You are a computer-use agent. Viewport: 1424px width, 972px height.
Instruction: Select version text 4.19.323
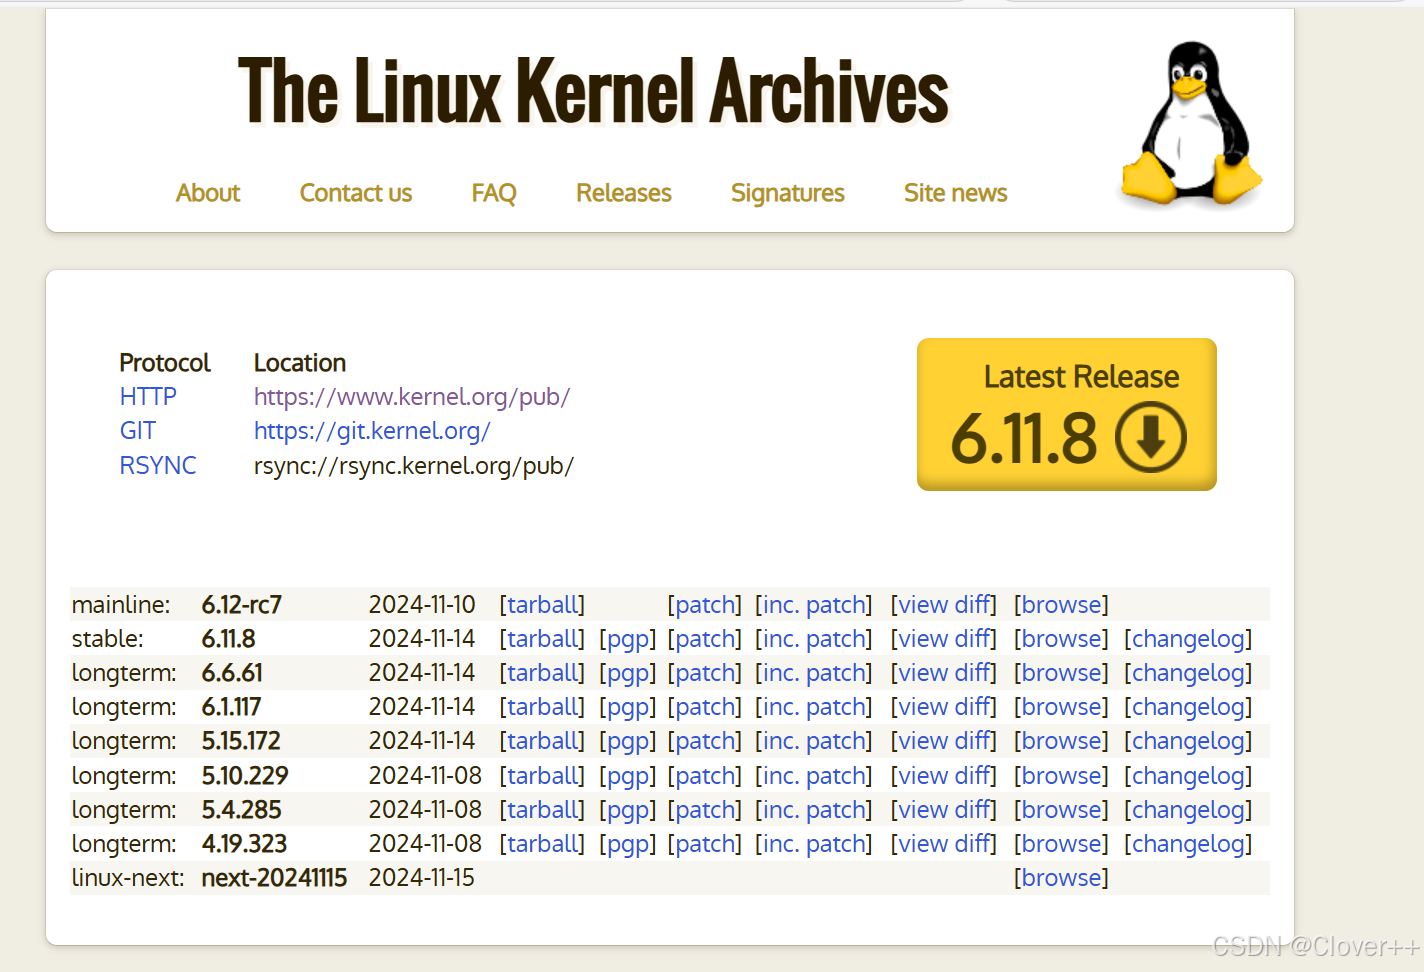pos(244,844)
